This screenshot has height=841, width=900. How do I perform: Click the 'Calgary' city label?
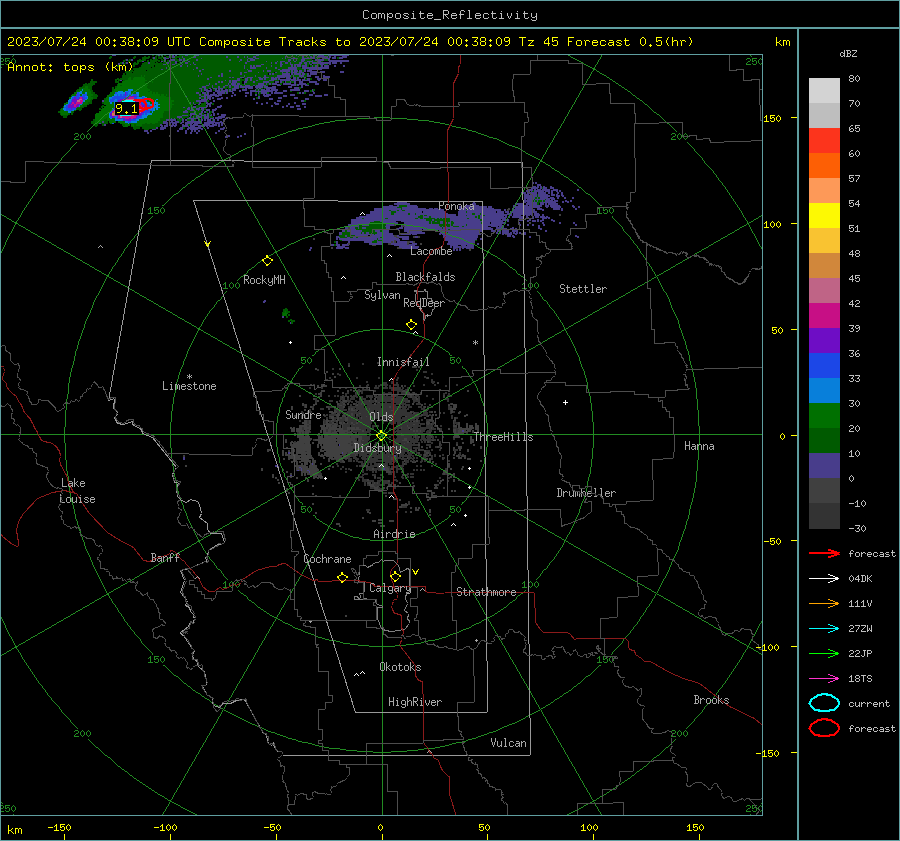point(390,588)
